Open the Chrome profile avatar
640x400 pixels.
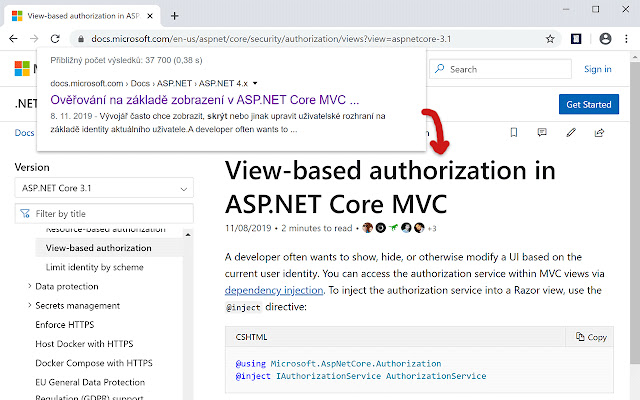click(605, 39)
